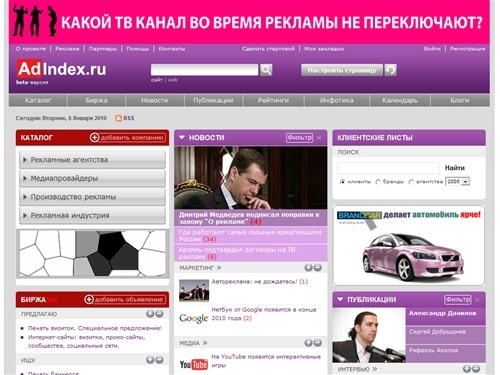Click the Контакты link
The height and width of the screenshot is (375, 500).
[172, 49]
